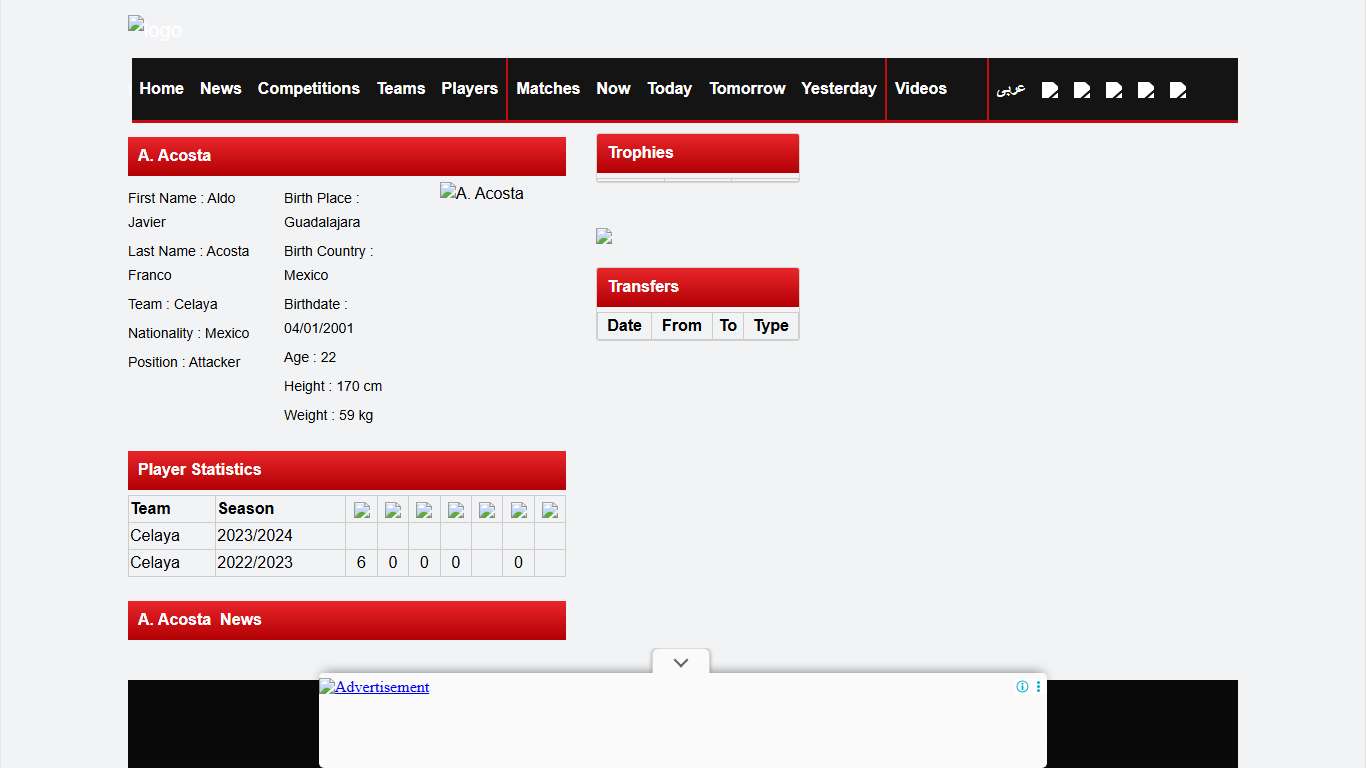Click the middle social media icon in the navbar
The image size is (1366, 768).
pos(1114,90)
